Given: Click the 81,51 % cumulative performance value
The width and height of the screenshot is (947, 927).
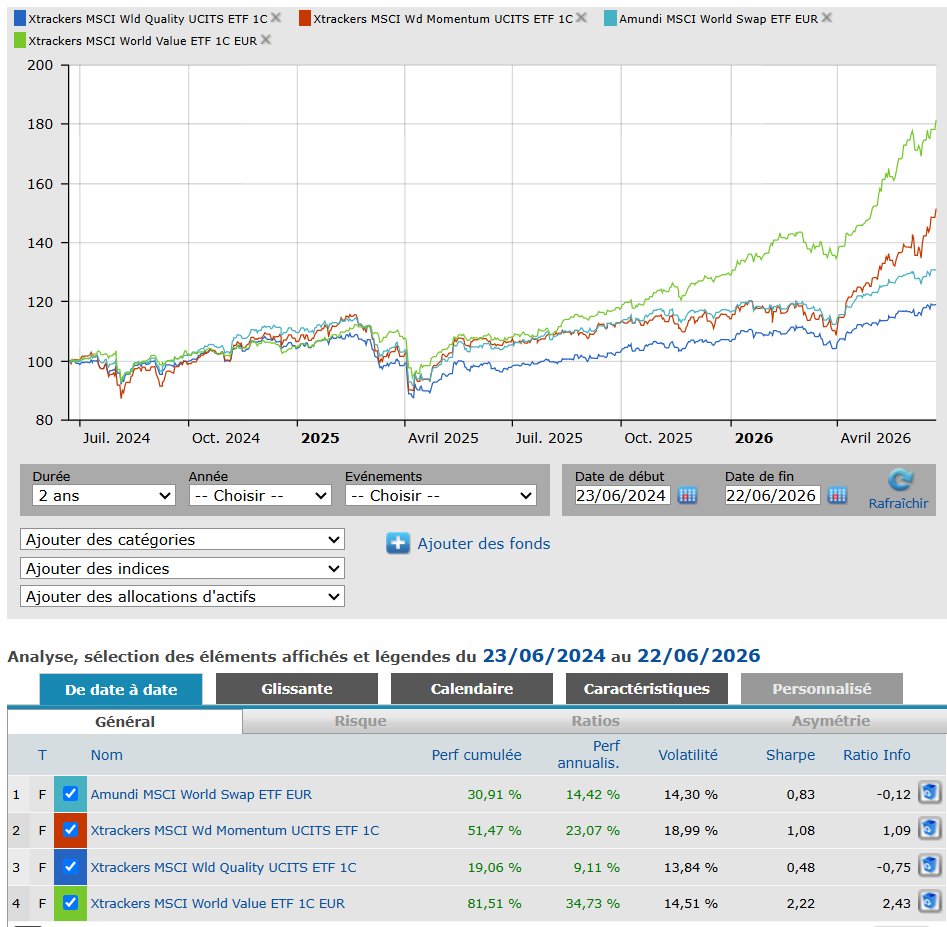Looking at the screenshot, I should point(494,903).
